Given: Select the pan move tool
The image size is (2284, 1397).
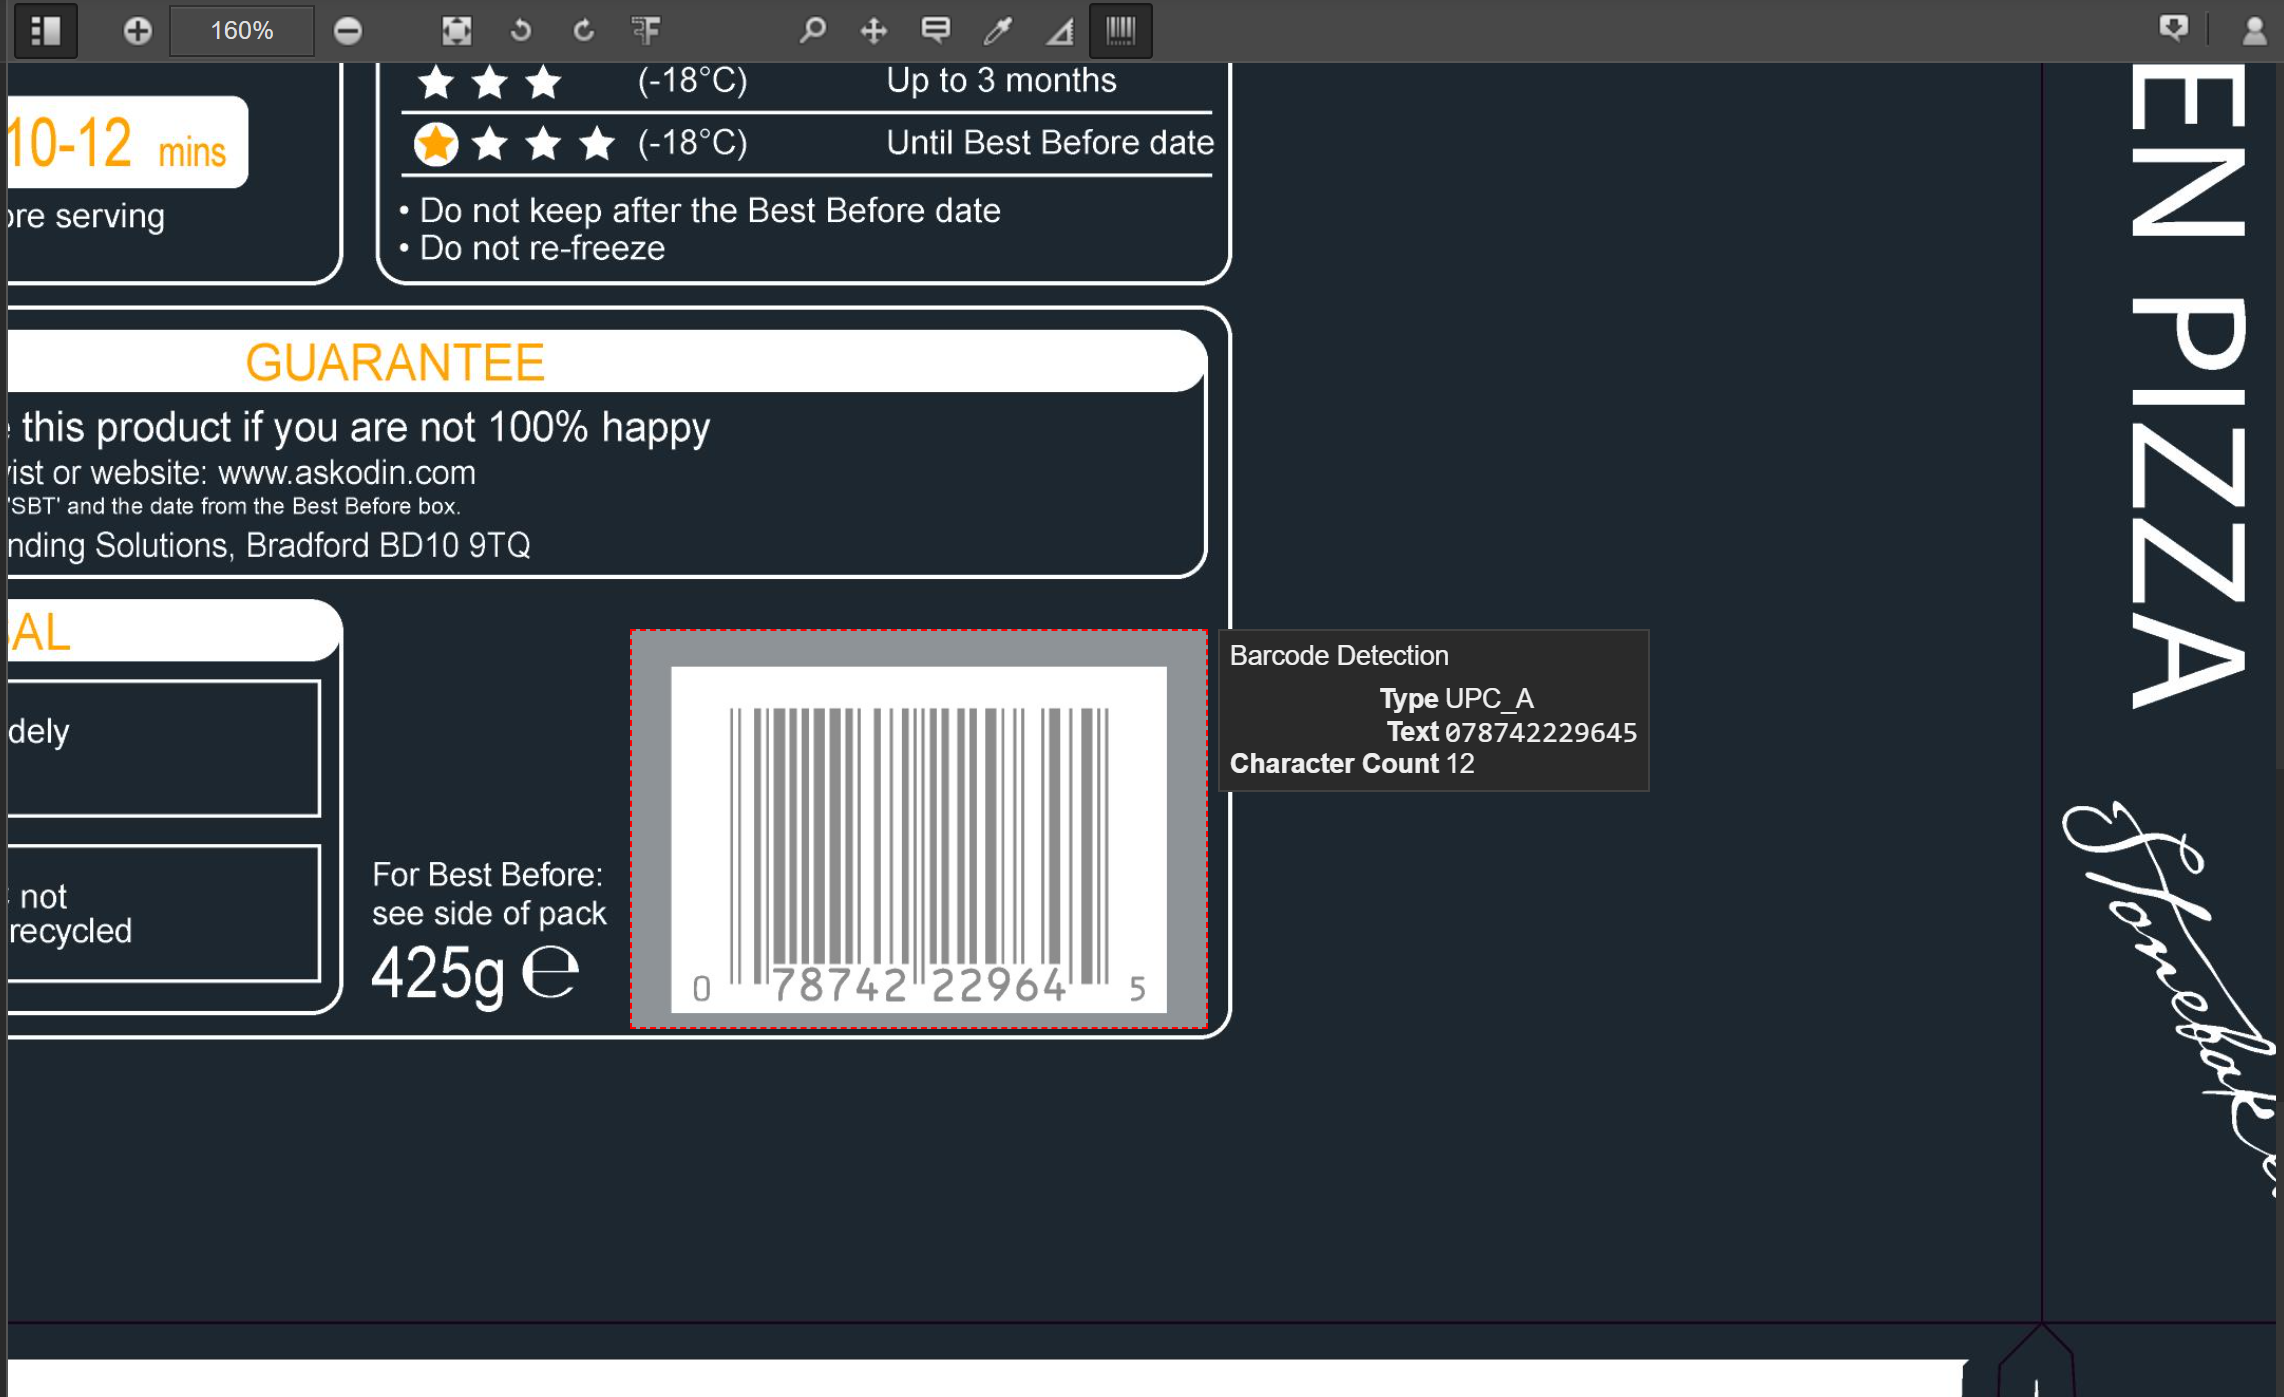Looking at the screenshot, I should pyautogui.click(x=874, y=31).
